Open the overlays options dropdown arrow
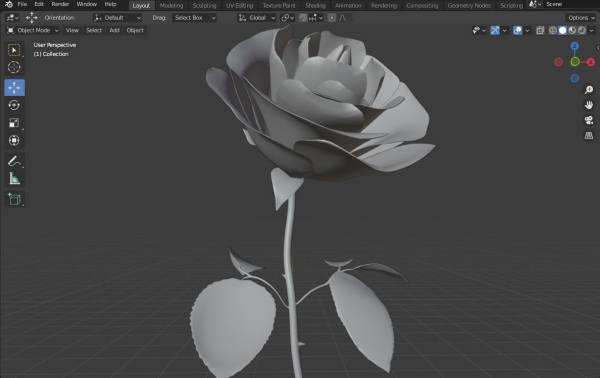 click(x=527, y=30)
